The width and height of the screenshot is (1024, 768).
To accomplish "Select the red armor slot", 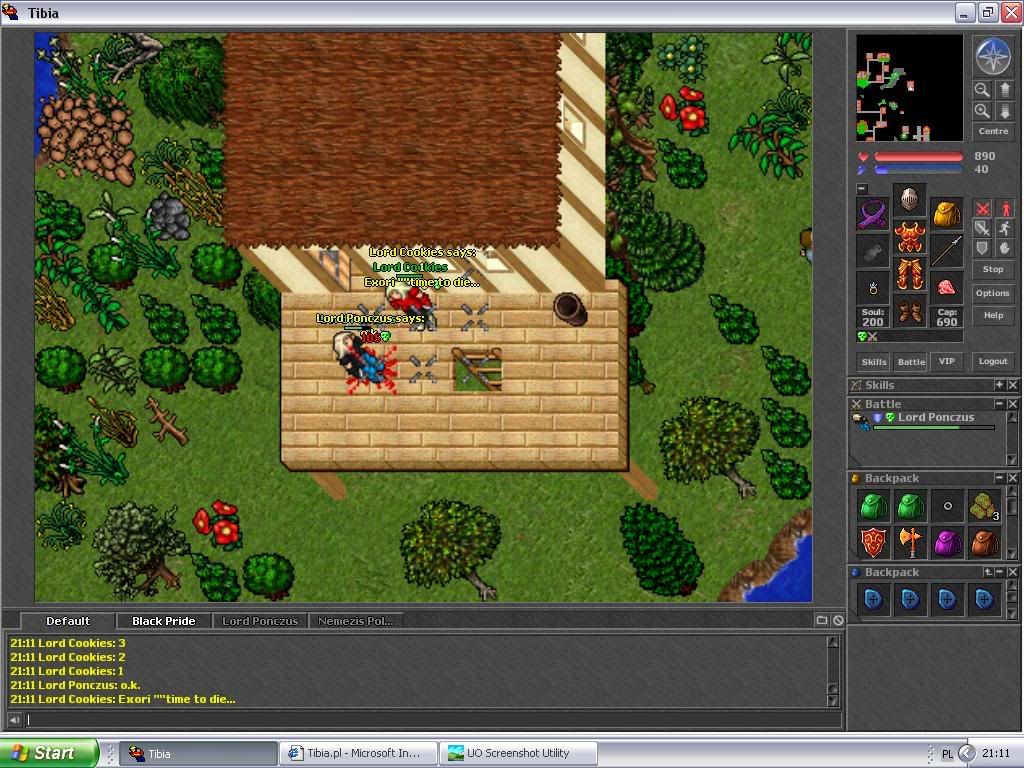I will (x=909, y=236).
